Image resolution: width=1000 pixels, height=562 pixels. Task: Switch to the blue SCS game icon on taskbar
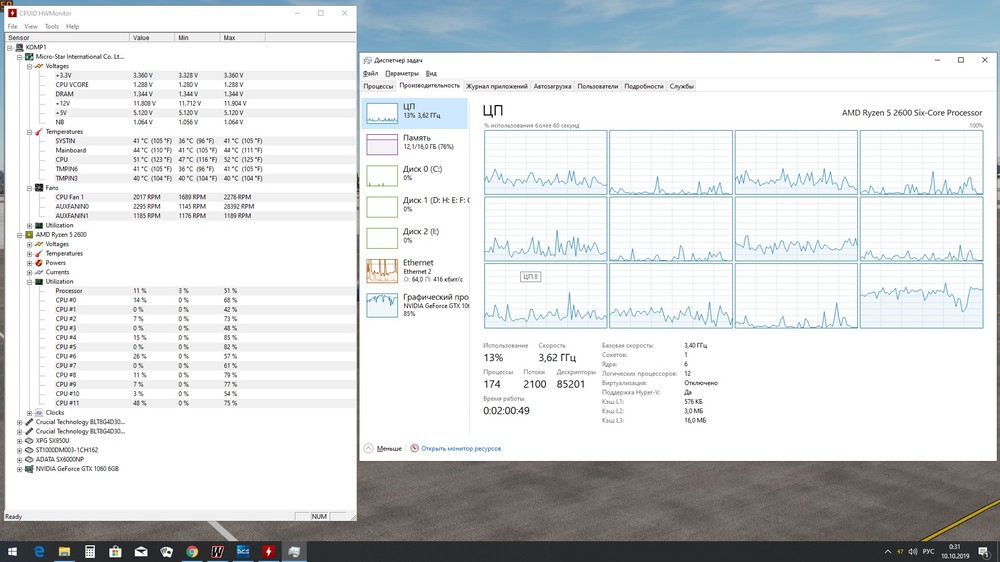(x=243, y=552)
